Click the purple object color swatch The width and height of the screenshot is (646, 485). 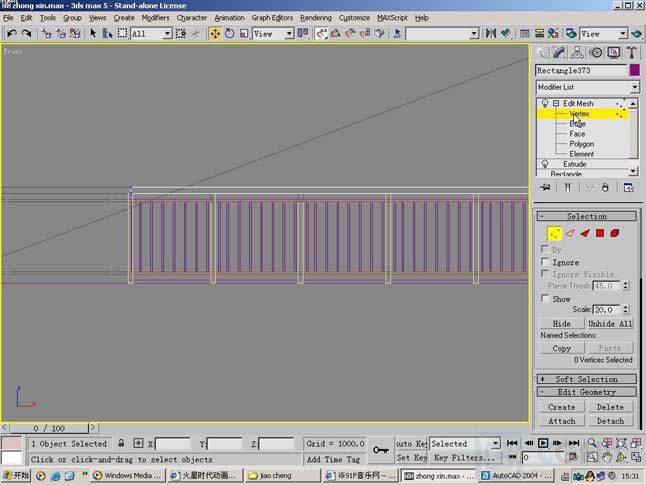pos(634,70)
